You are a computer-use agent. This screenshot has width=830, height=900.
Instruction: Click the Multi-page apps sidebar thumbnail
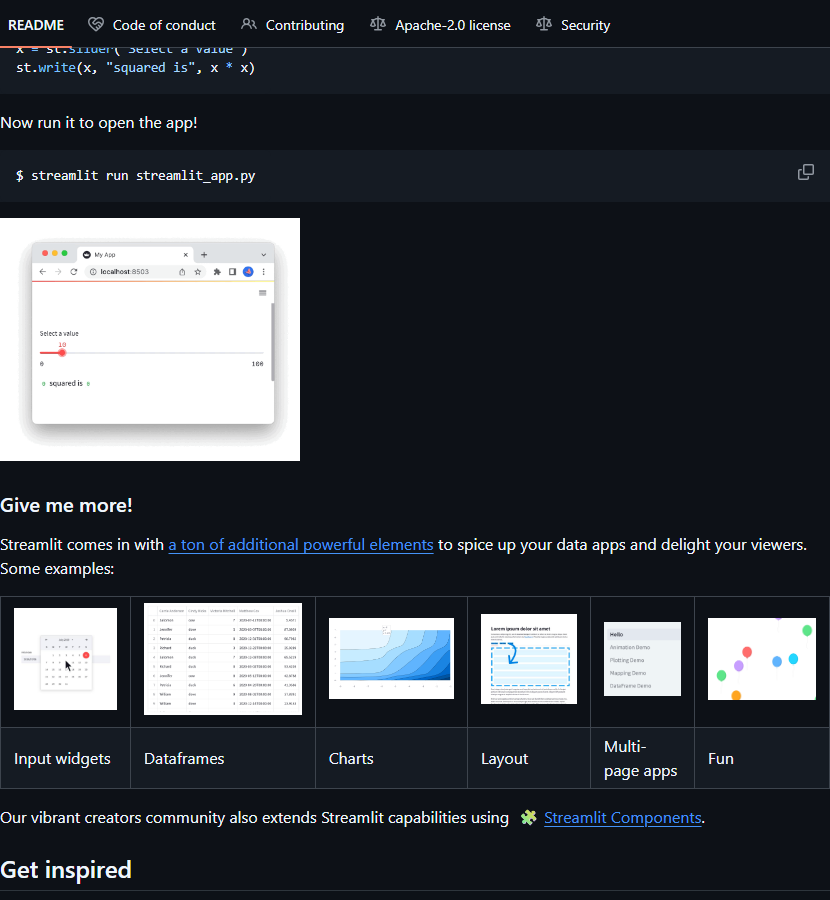point(642,659)
